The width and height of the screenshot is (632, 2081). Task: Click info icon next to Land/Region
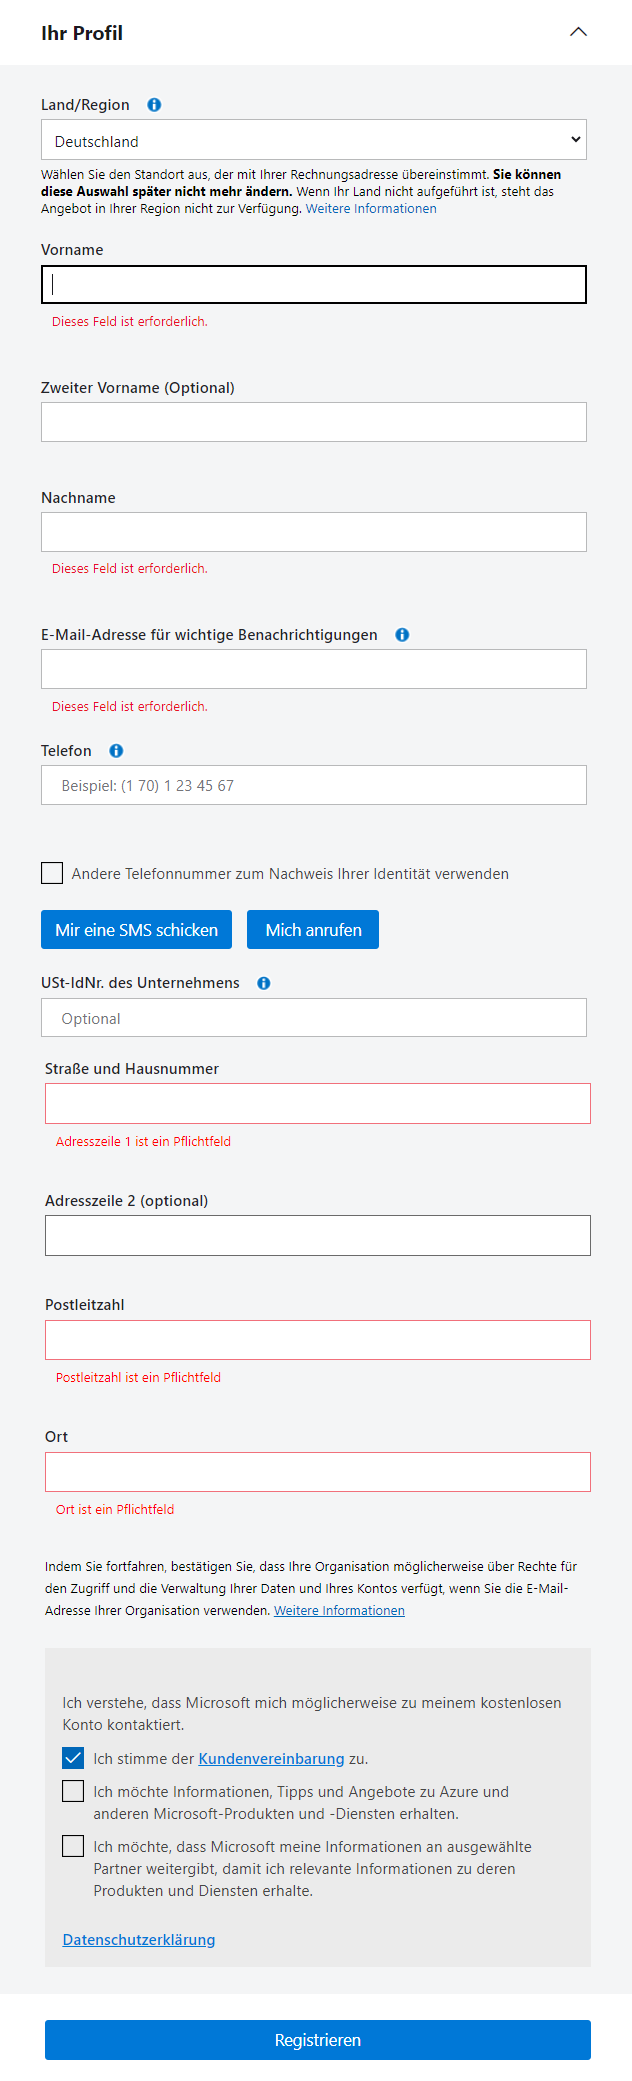(154, 105)
